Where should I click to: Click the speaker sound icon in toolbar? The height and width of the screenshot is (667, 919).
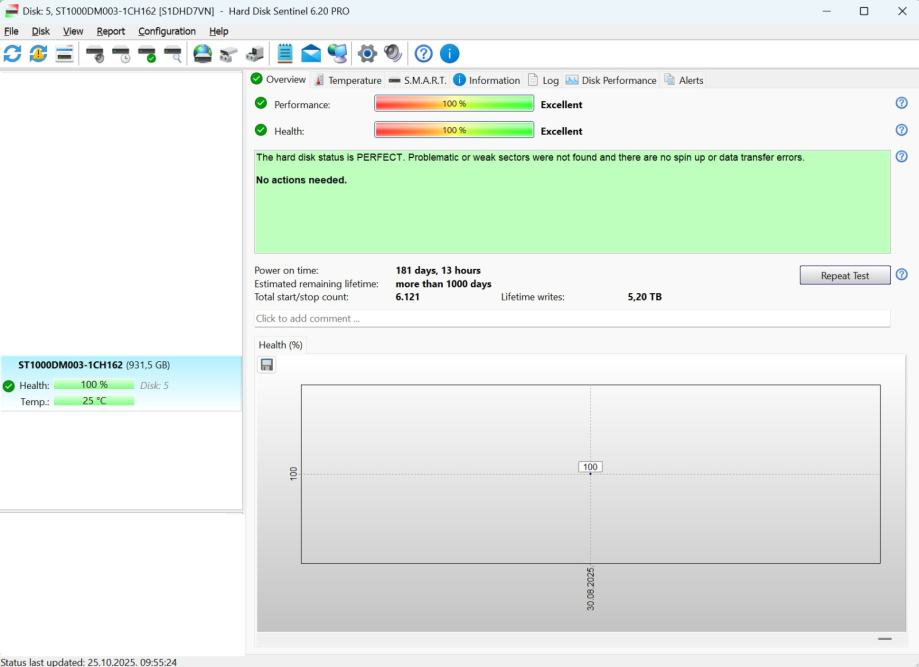393,54
